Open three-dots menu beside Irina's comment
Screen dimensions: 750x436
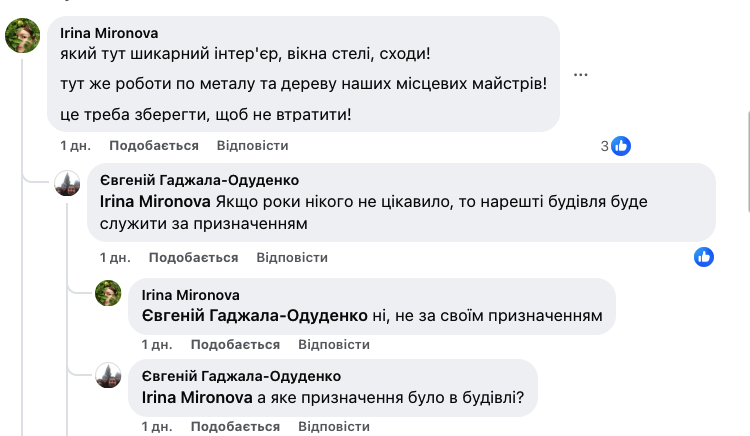point(581,74)
